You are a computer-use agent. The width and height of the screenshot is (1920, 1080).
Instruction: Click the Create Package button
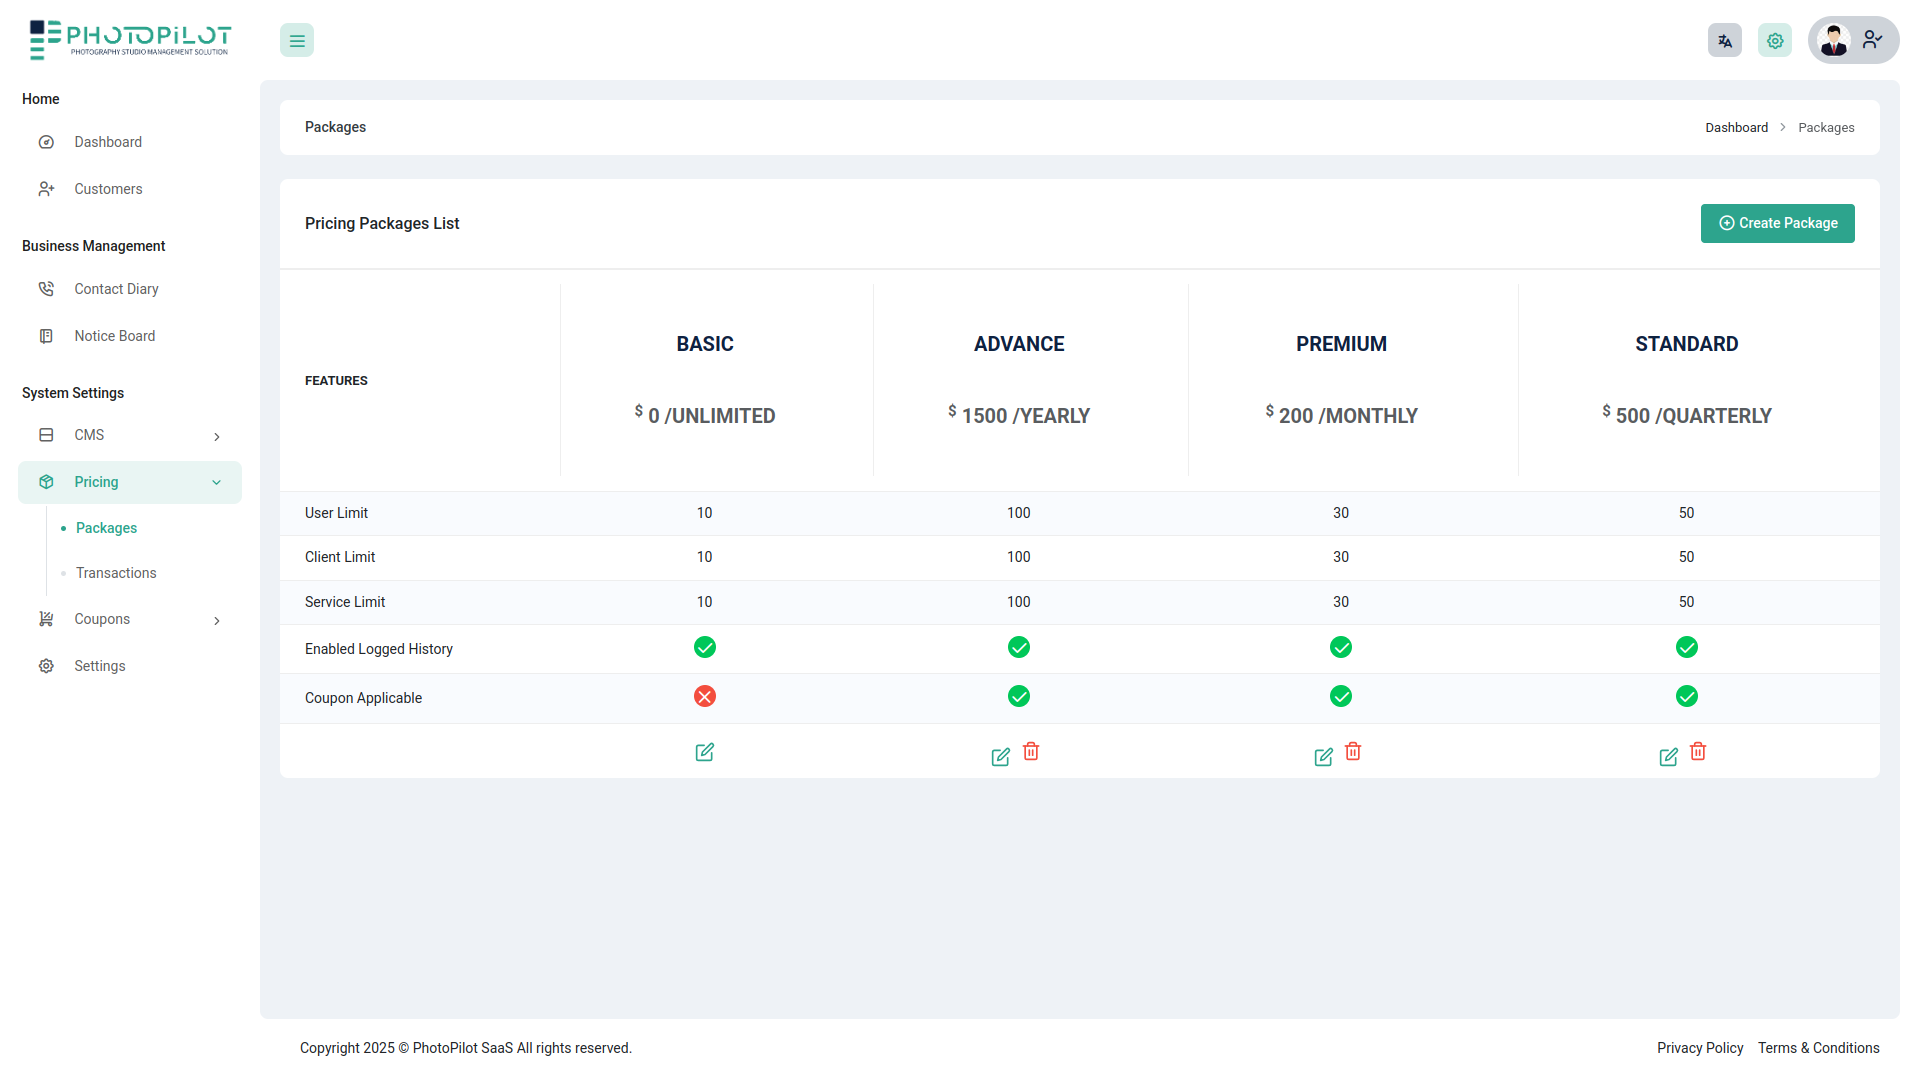(x=1777, y=223)
